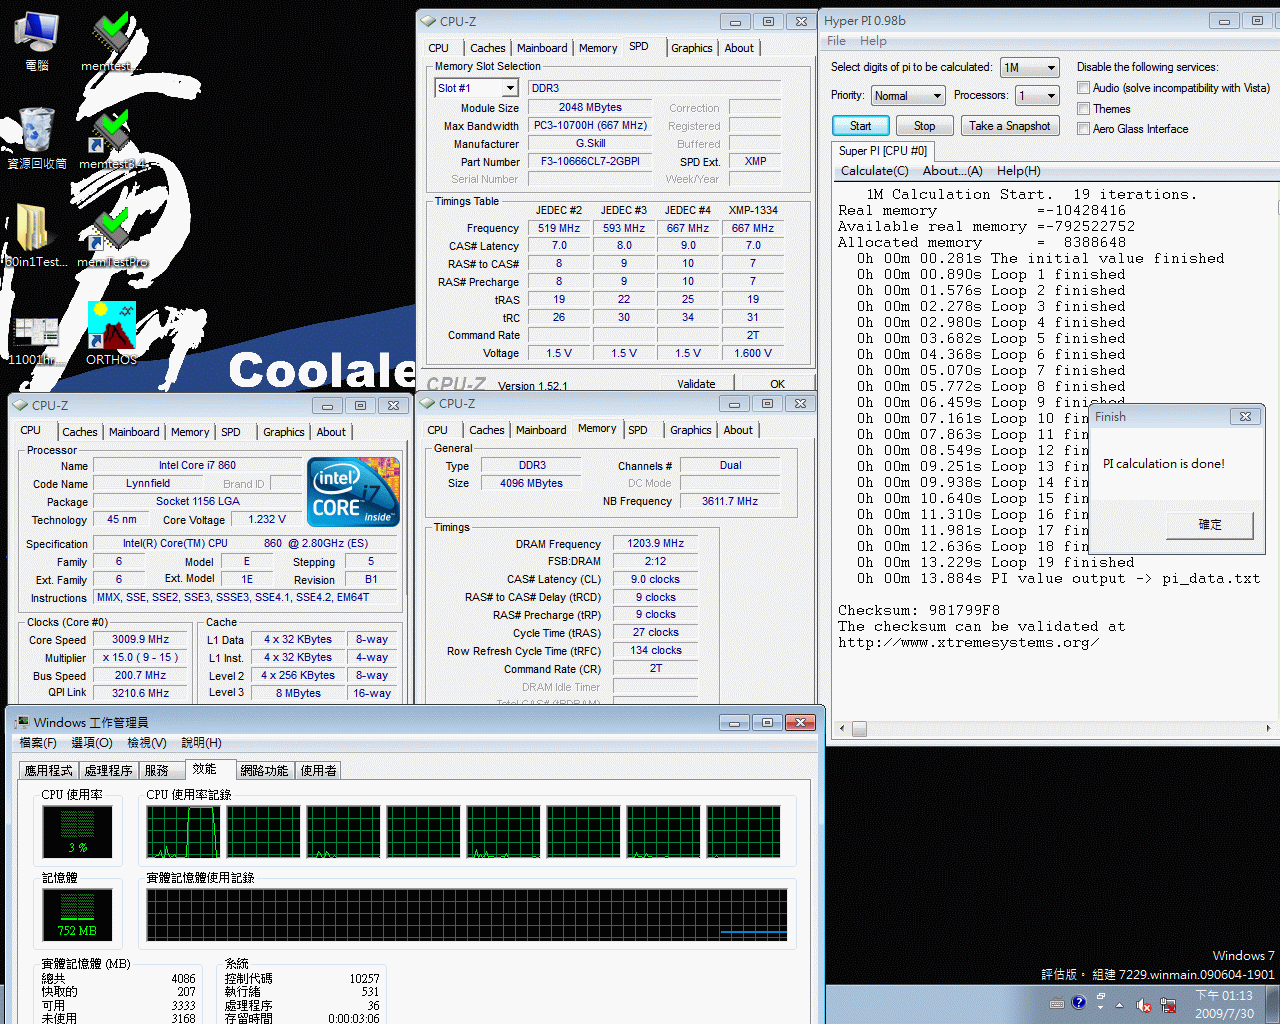
Task: Click Validate button in CPU-Z SPD window
Action: tap(696, 384)
